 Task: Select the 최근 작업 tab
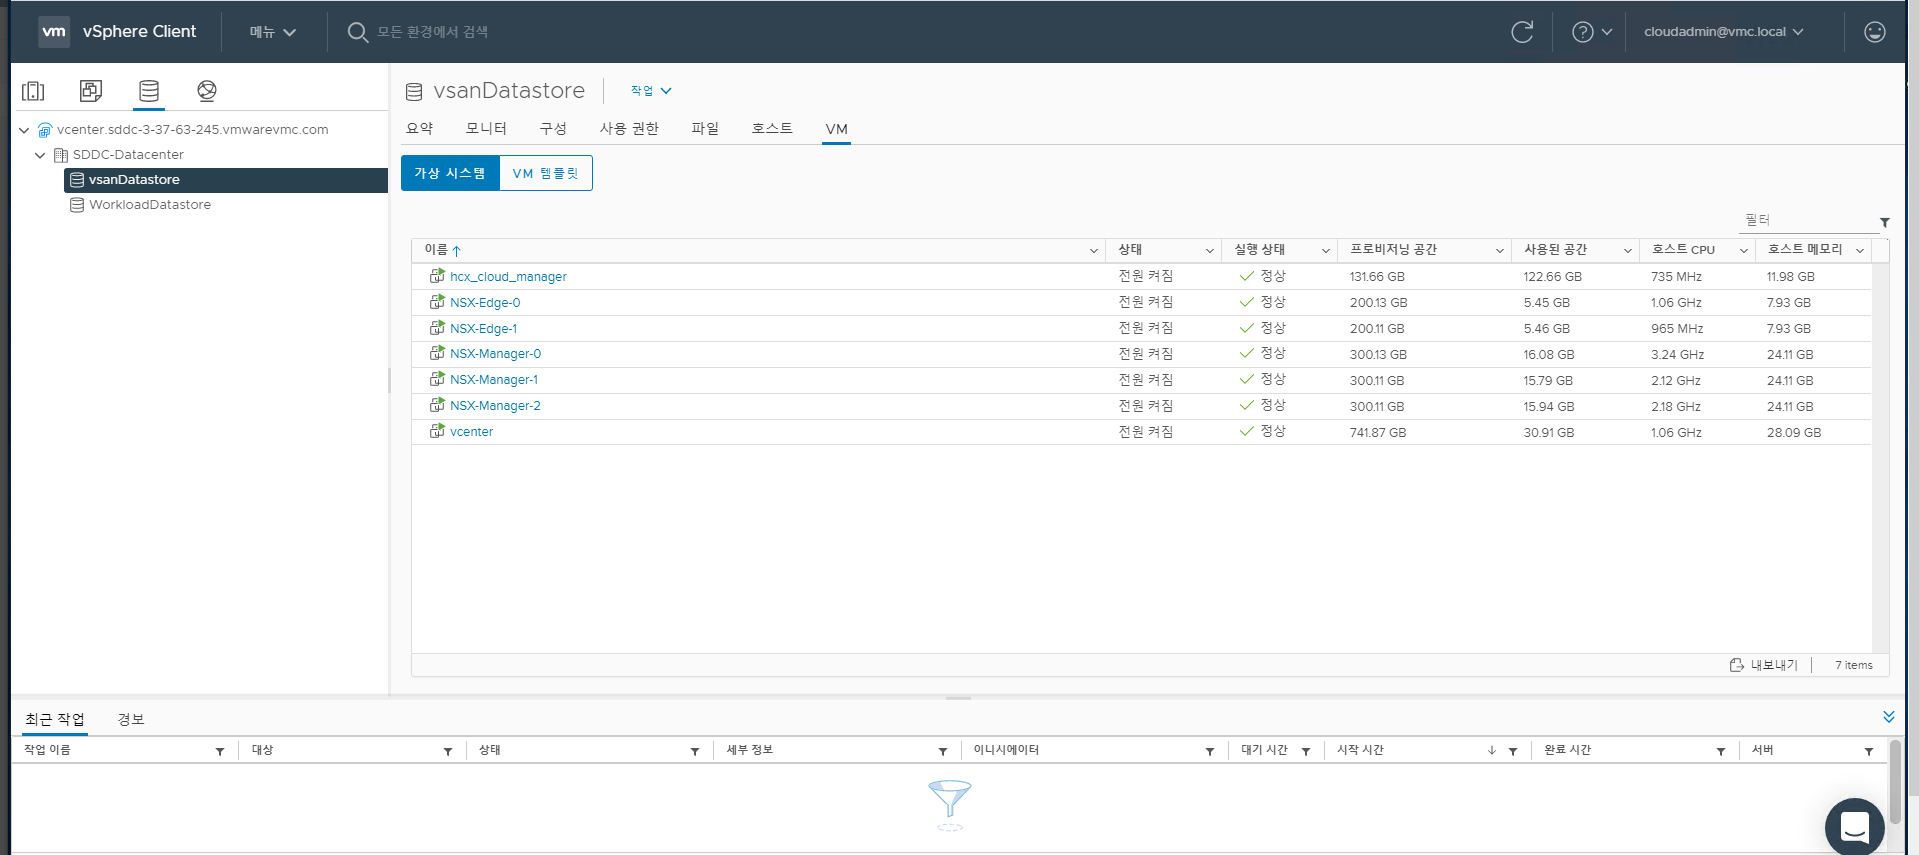tap(55, 719)
